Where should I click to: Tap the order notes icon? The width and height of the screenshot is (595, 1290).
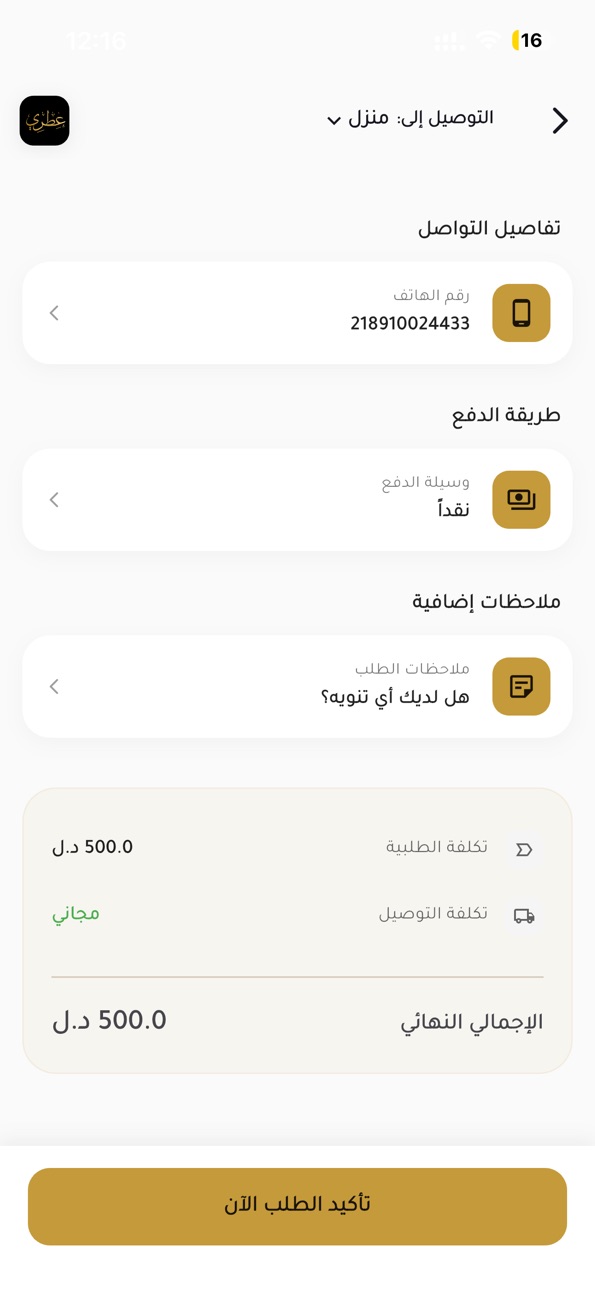(x=521, y=686)
